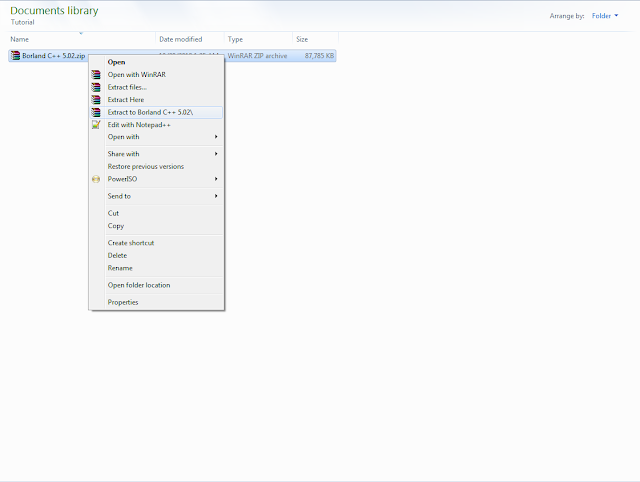Choose Restore previous versions
This screenshot has height=482, width=640.
(x=156, y=167)
